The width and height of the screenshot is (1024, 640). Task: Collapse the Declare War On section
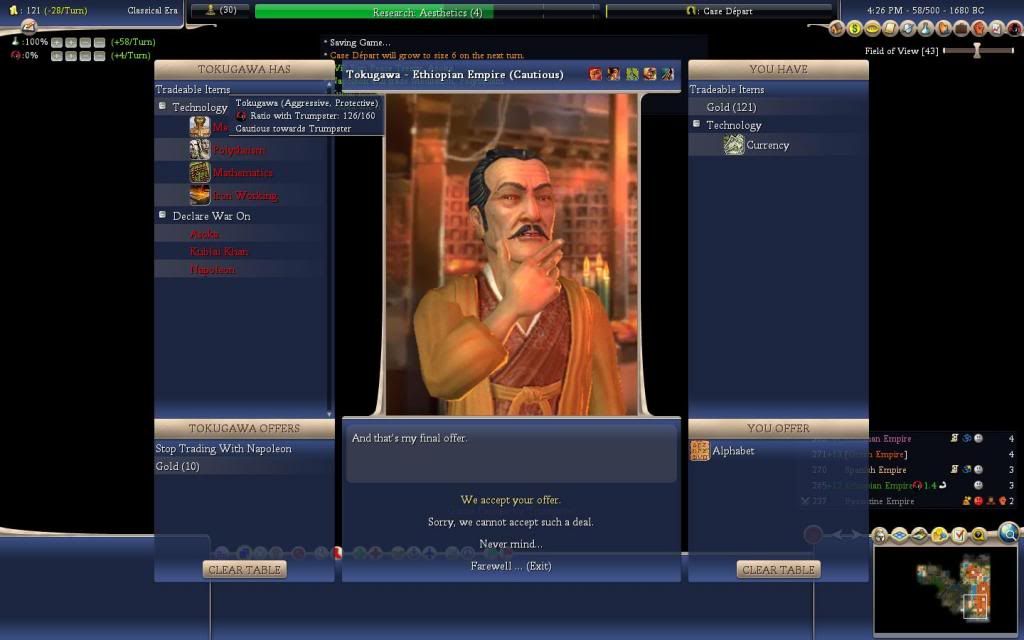point(162,215)
